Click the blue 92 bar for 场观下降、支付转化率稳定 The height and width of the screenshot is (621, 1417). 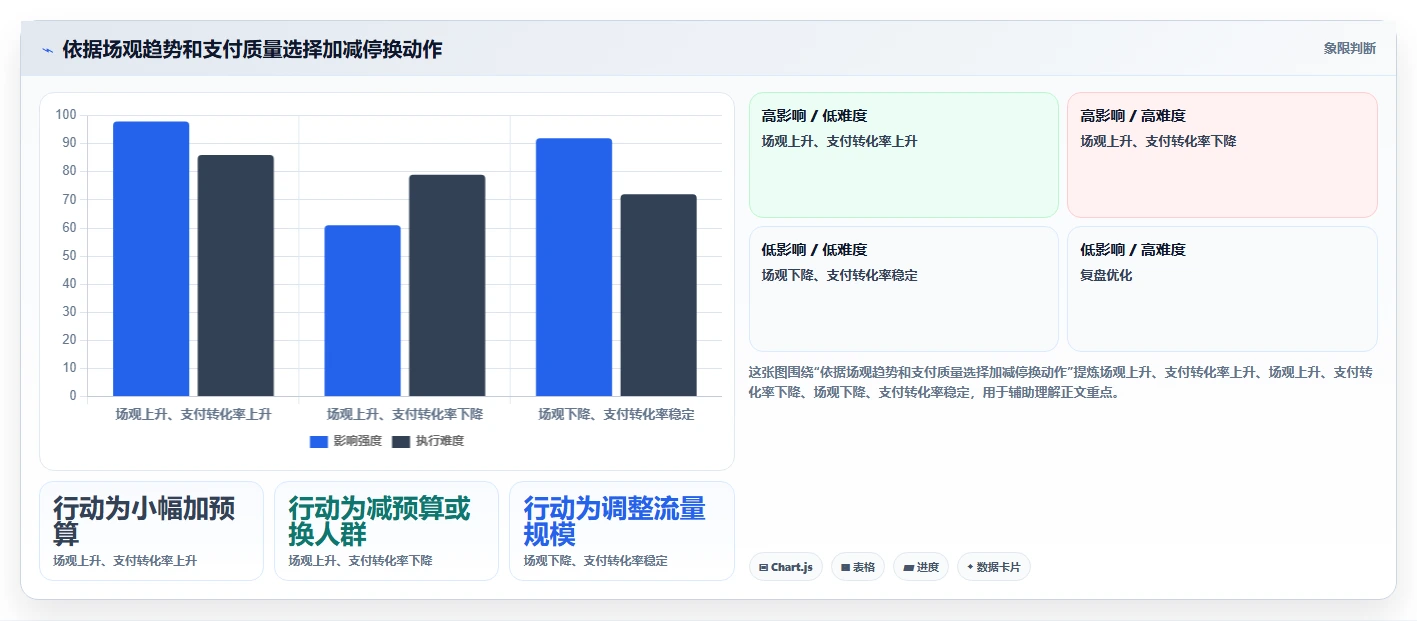574,267
